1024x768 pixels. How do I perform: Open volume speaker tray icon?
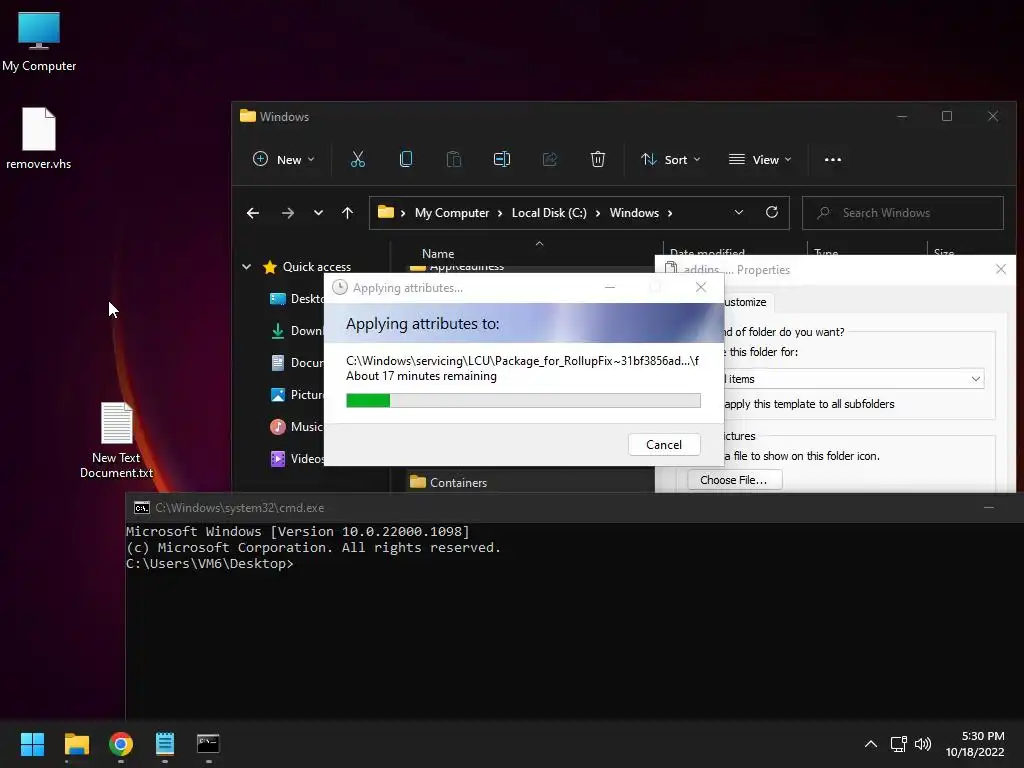(923, 744)
